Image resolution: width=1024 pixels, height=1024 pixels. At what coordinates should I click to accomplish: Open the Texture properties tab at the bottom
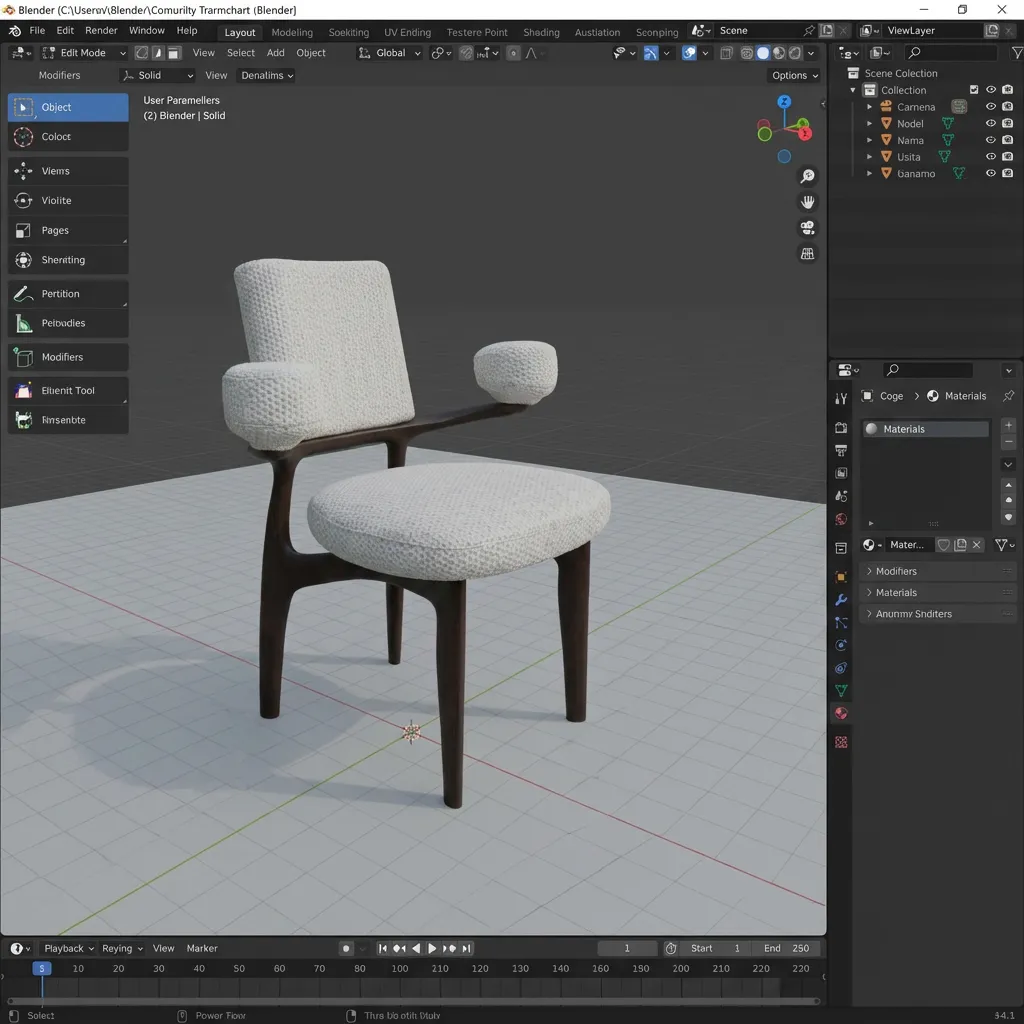(x=841, y=742)
